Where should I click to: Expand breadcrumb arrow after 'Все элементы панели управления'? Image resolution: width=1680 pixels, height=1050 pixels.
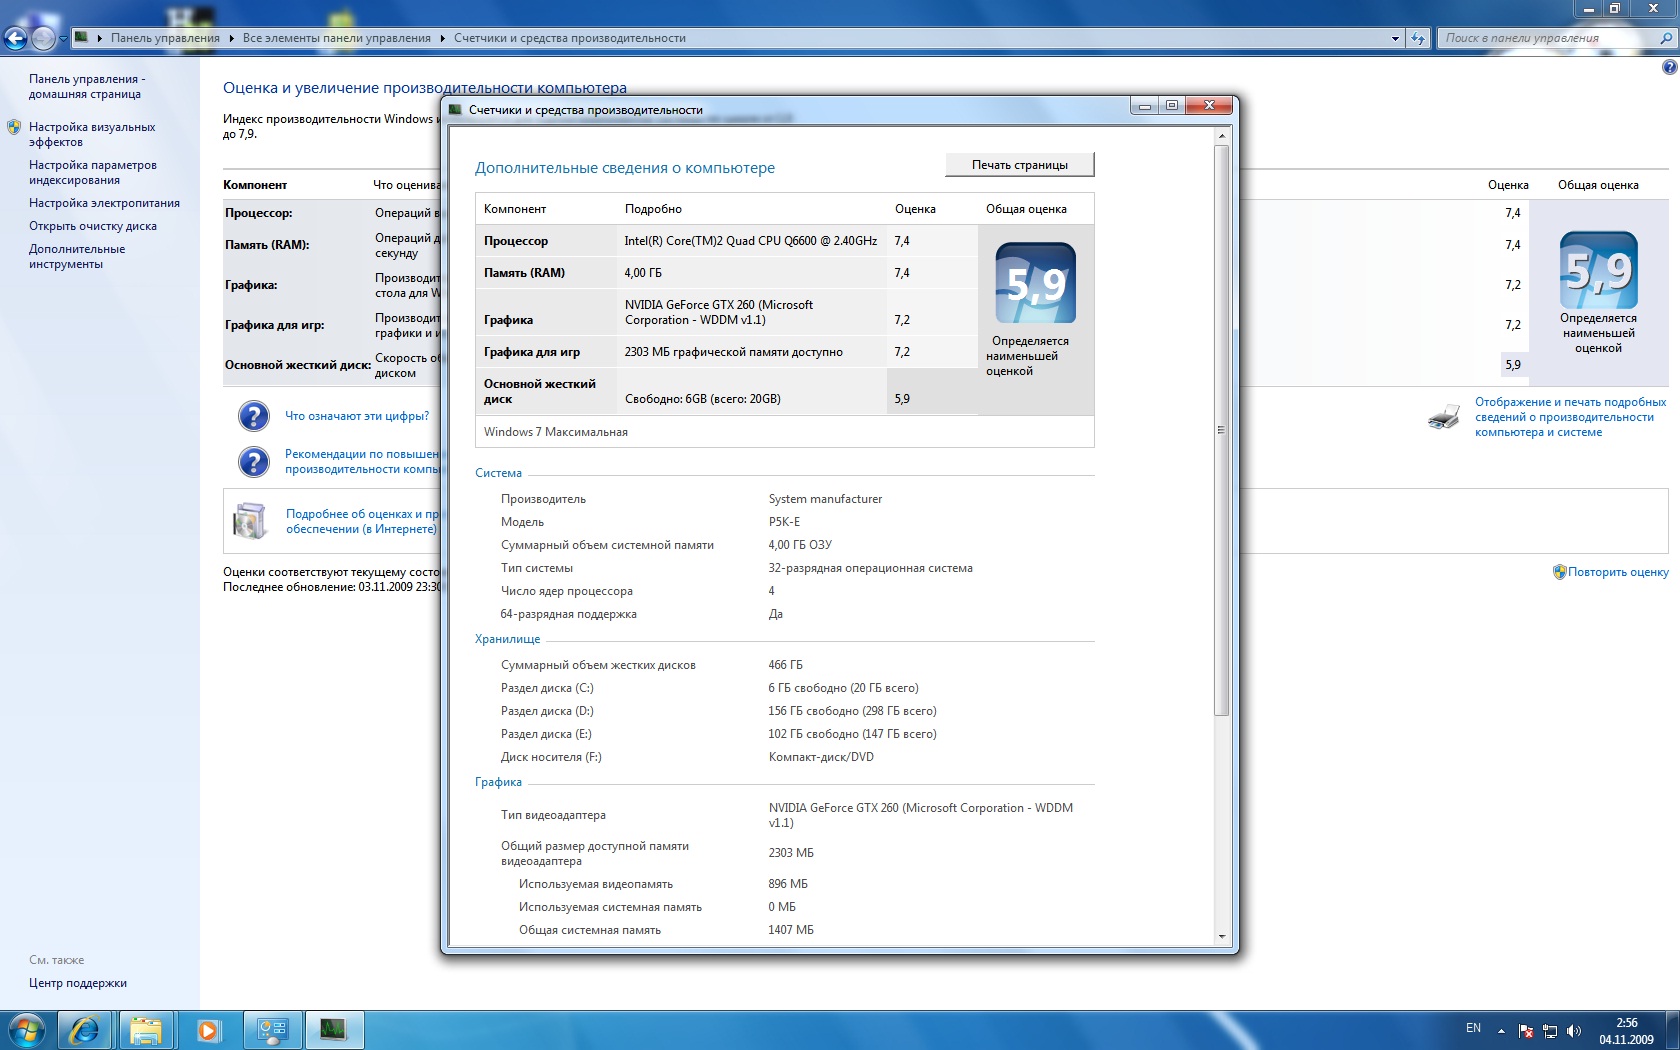442,38
